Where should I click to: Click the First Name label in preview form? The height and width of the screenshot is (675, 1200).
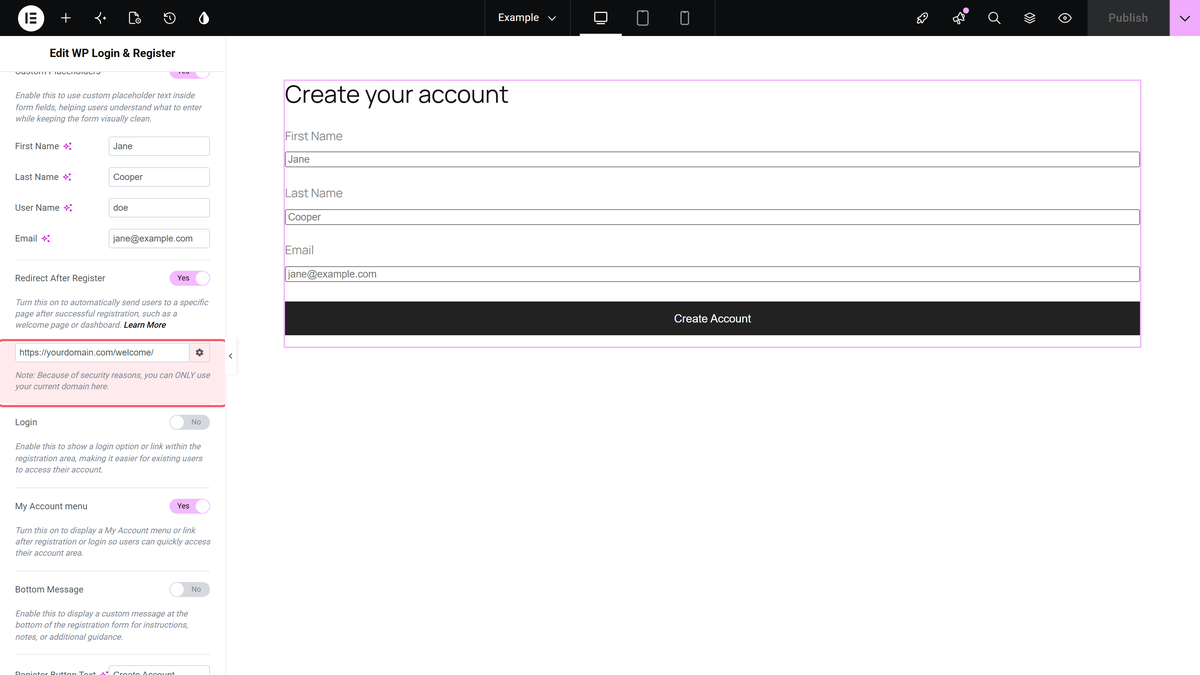(314, 136)
